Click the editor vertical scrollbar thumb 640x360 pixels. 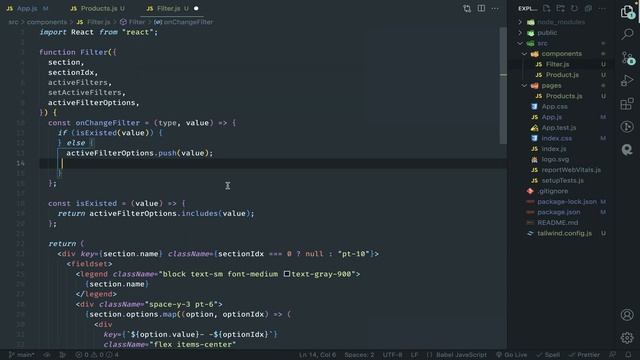click(503, 86)
